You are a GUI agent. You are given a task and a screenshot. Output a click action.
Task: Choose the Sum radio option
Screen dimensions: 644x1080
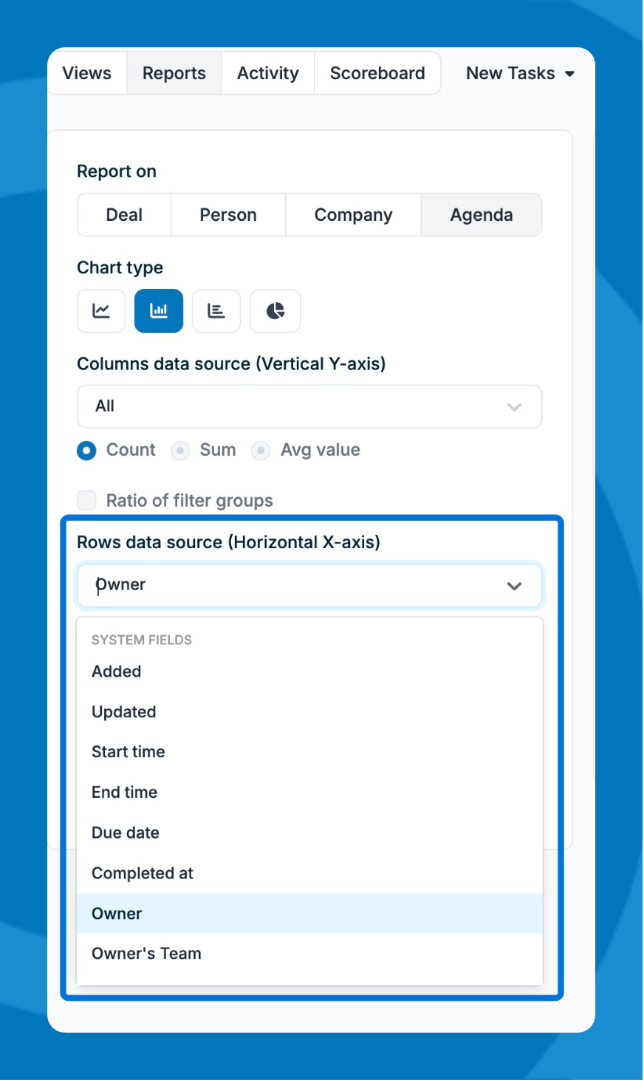click(180, 450)
